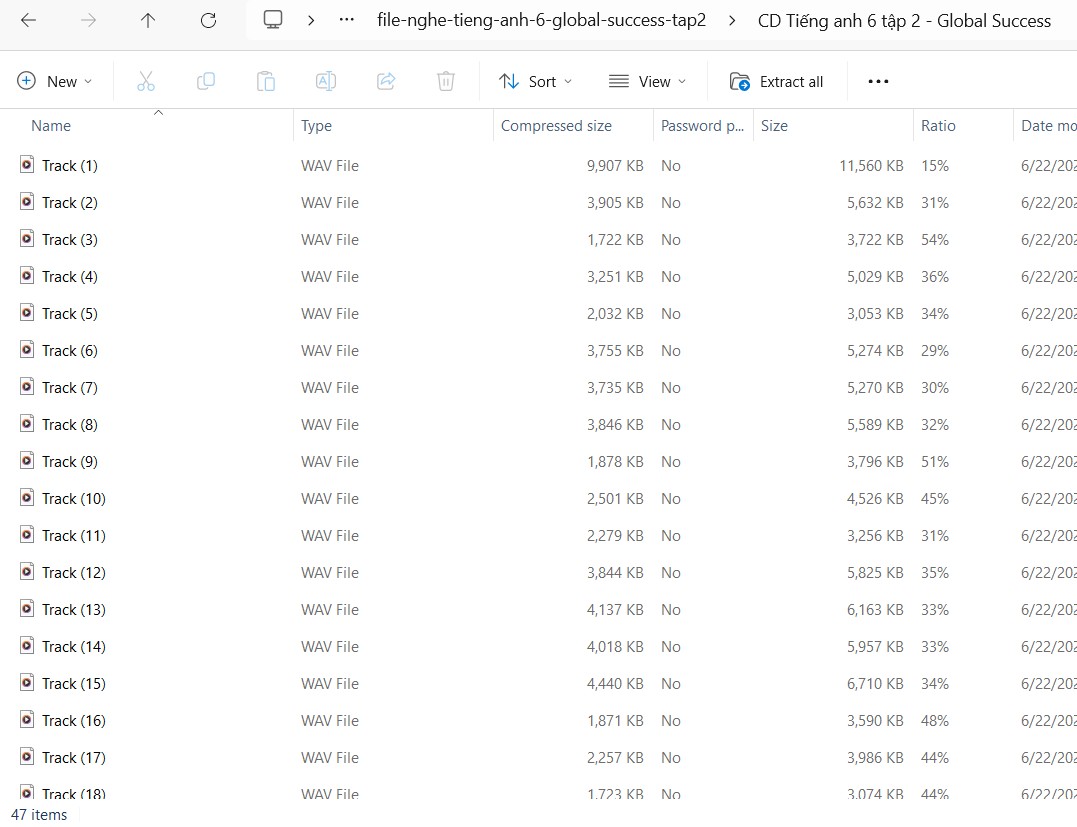
Task: Click the Delete trash bin icon
Action: pyautogui.click(x=446, y=81)
